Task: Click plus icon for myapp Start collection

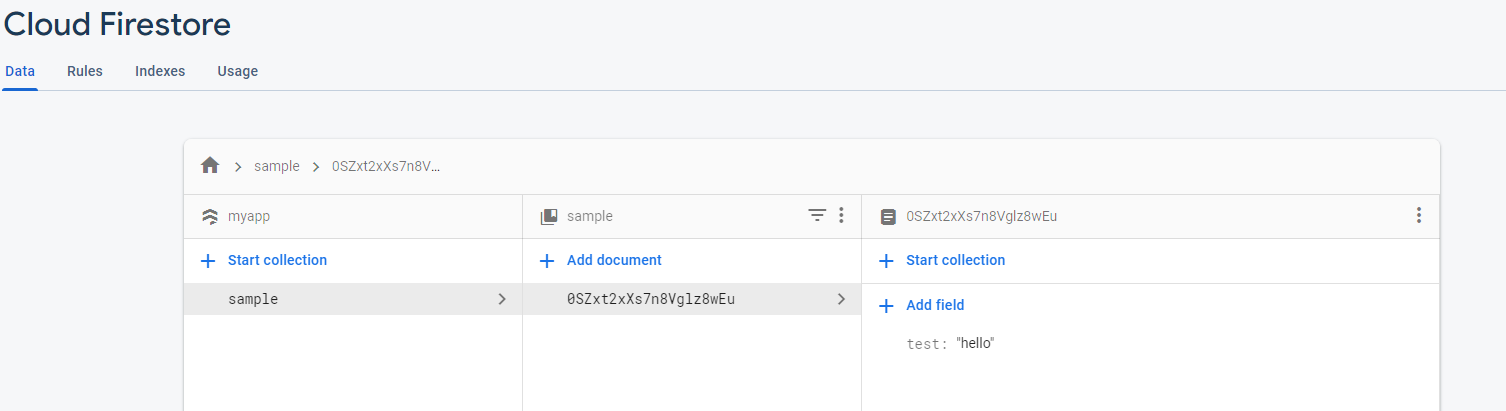Action: (x=208, y=261)
